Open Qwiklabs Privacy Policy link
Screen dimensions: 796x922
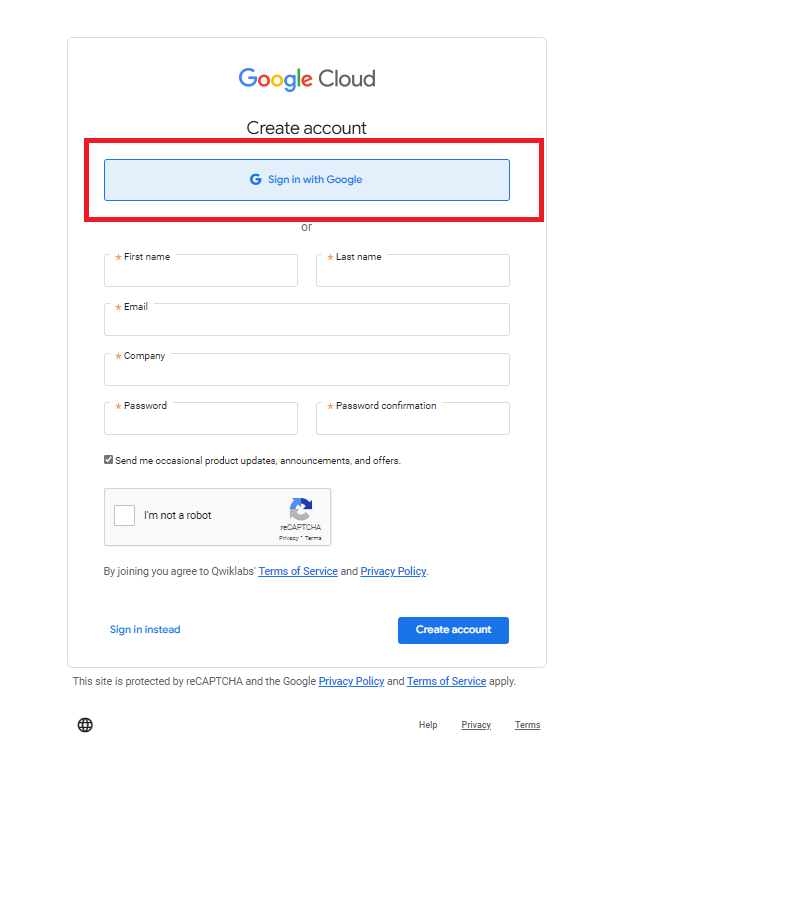pos(393,572)
